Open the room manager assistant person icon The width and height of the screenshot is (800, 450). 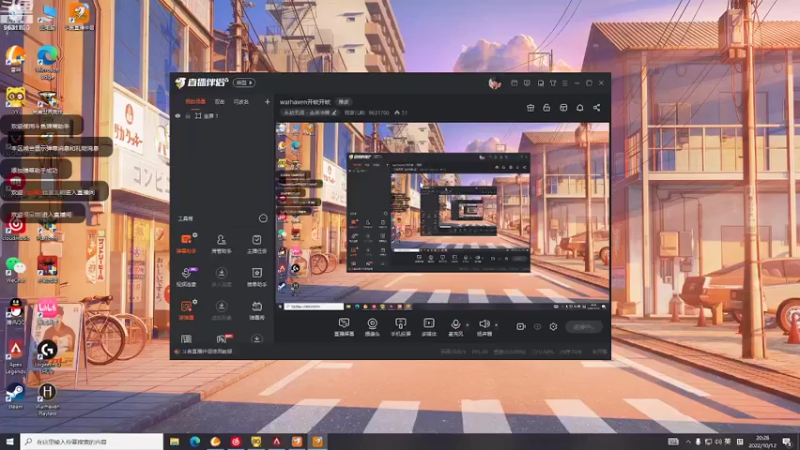pyautogui.click(x=221, y=243)
